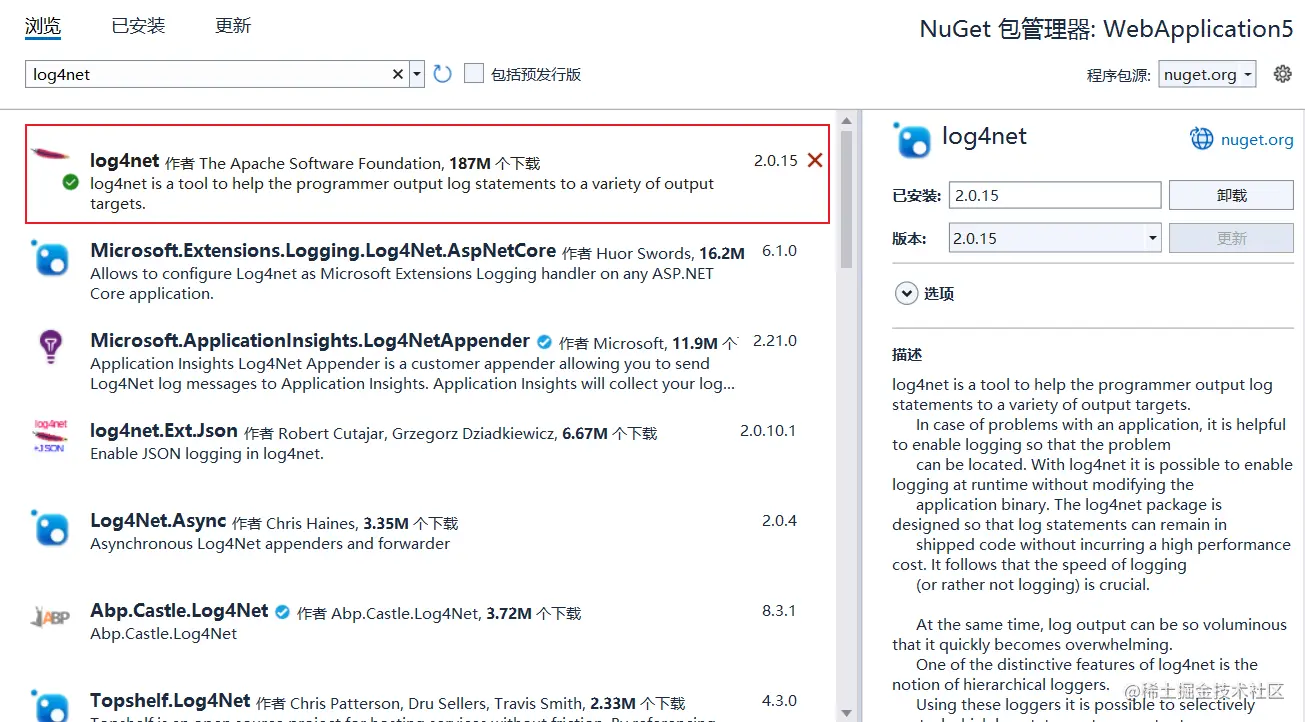This screenshot has height=722, width=1305.
Task: Select Topshelf.Log4Net package title
Action: tap(170, 700)
